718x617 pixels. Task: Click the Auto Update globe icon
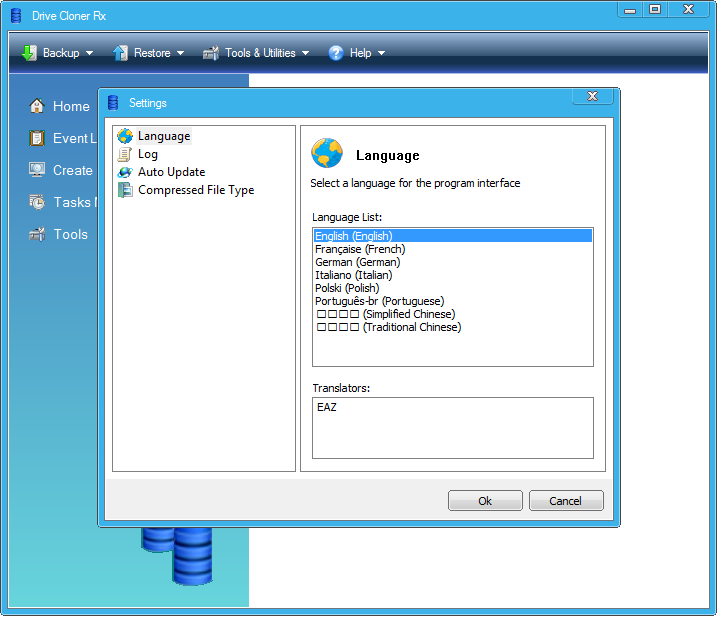tap(125, 172)
